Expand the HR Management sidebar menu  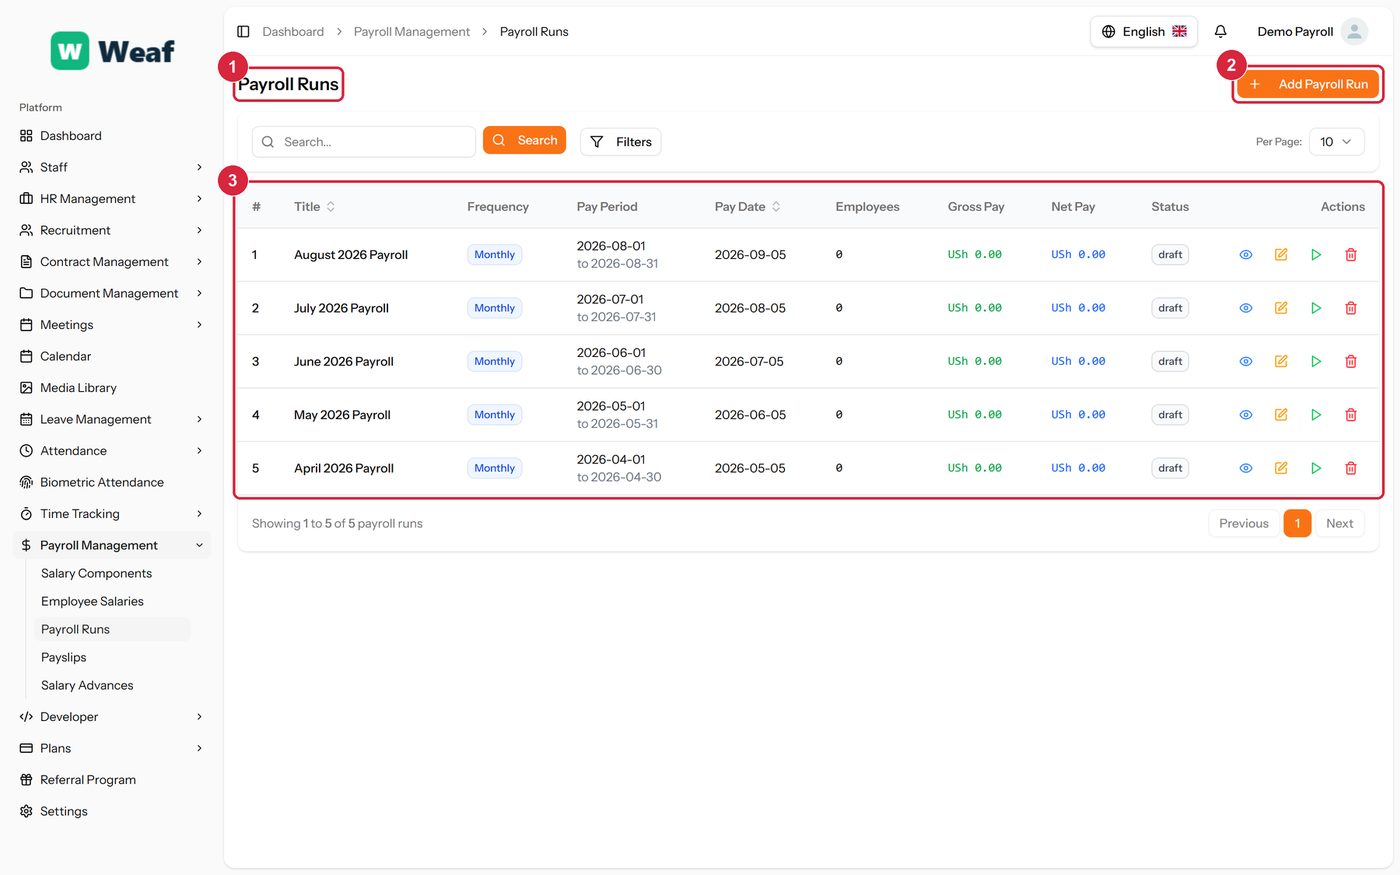click(x=111, y=199)
